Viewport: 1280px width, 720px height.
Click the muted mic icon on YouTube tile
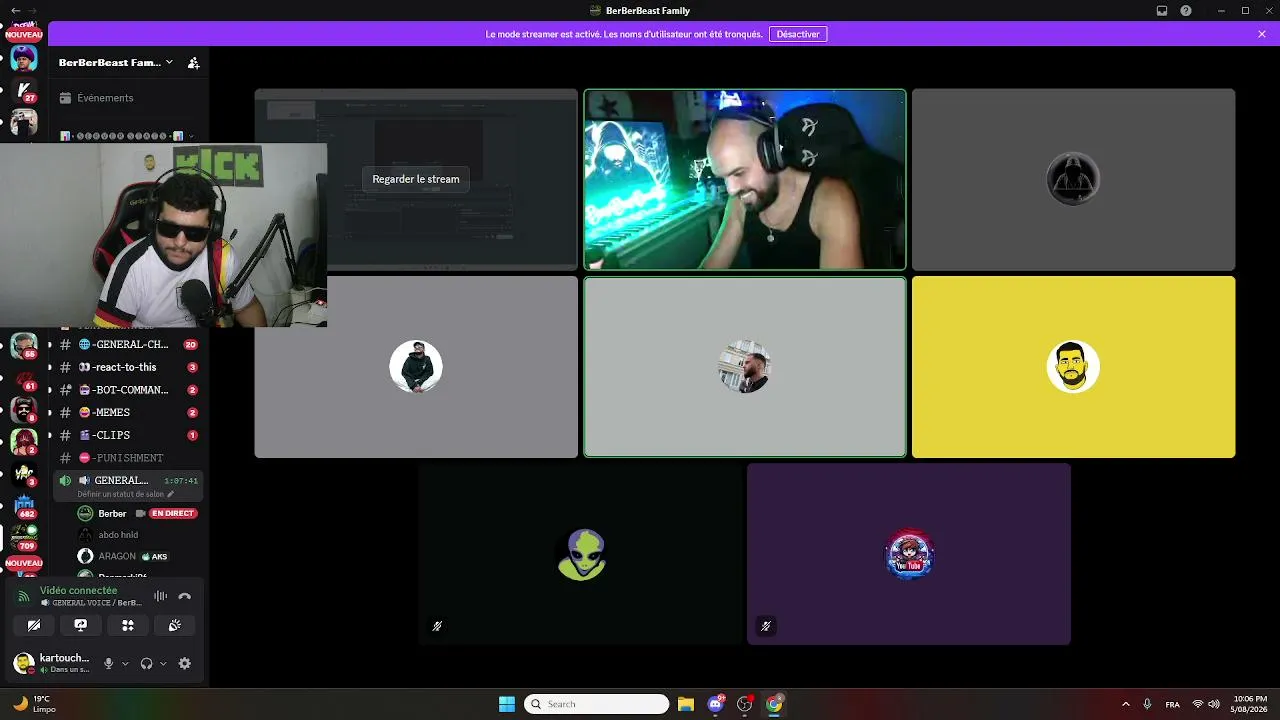(x=766, y=626)
